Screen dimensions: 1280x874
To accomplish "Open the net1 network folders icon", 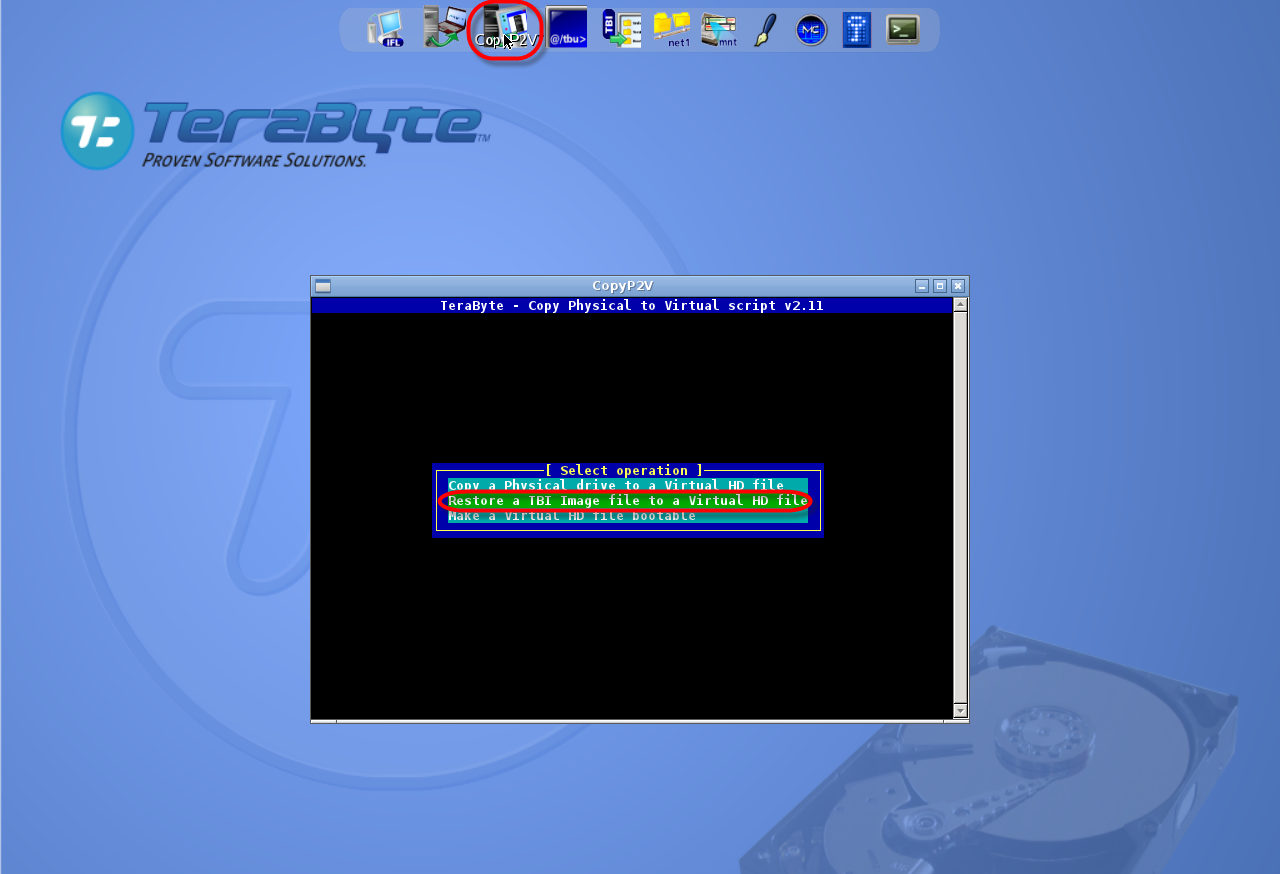I will 673,30.
